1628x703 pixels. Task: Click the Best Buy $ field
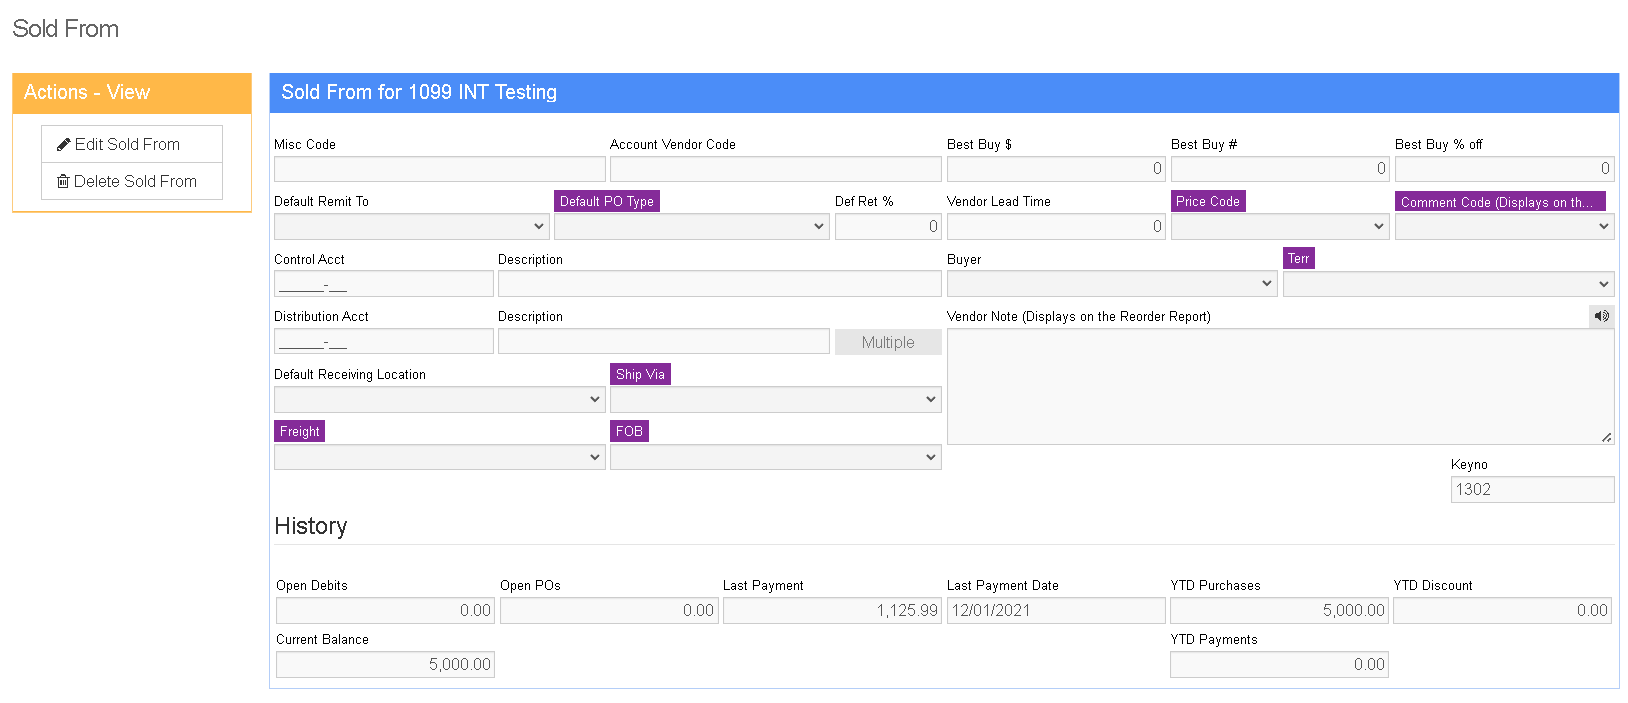[x=1056, y=169]
